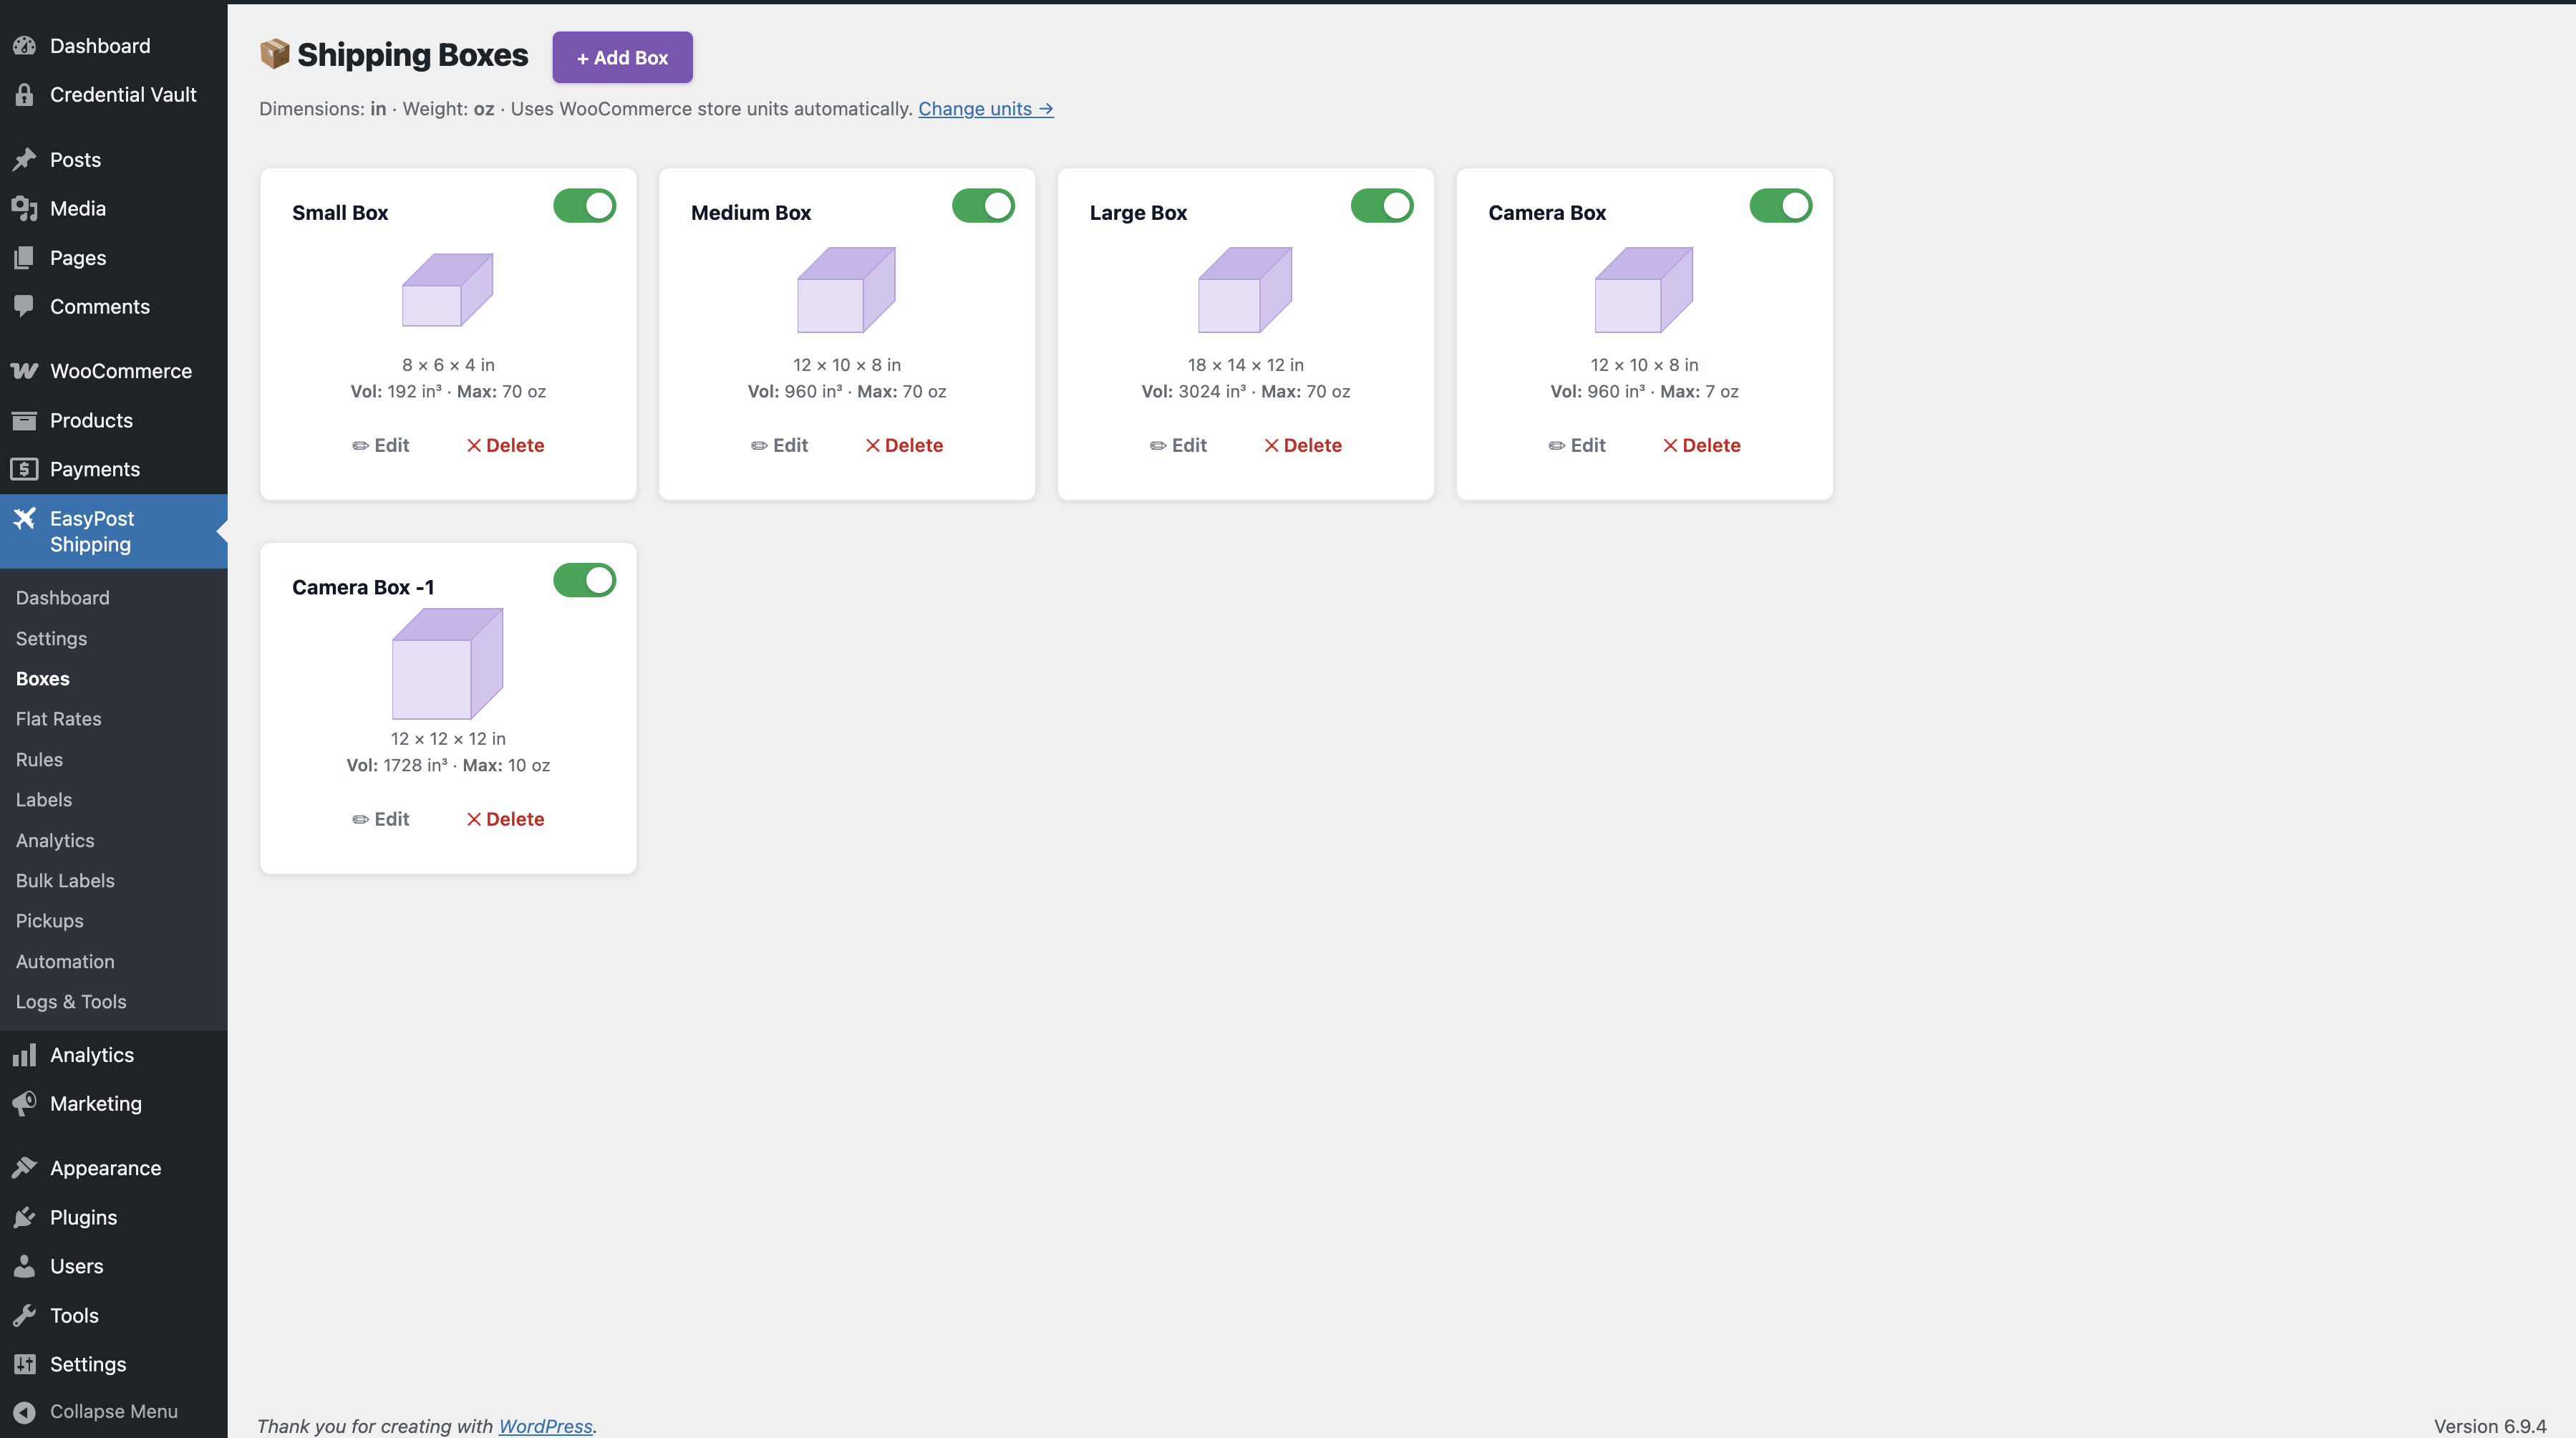
Task: Go to Flat Rates submenu page
Action: [x=59, y=719]
